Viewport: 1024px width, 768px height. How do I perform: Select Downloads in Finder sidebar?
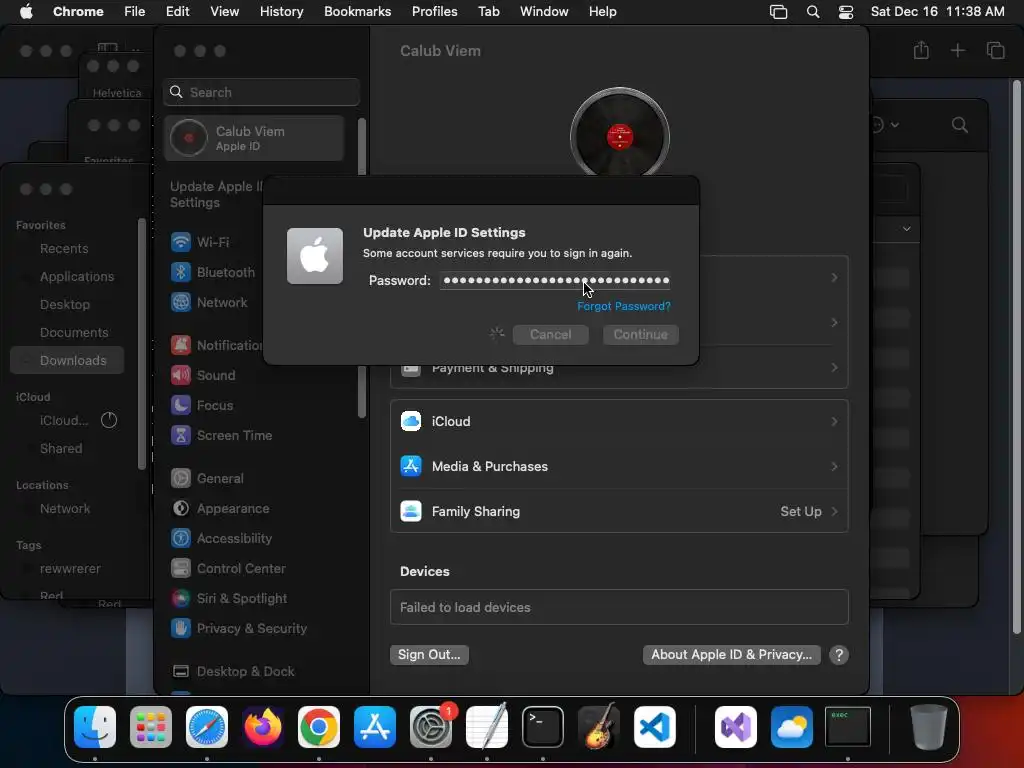(67, 360)
